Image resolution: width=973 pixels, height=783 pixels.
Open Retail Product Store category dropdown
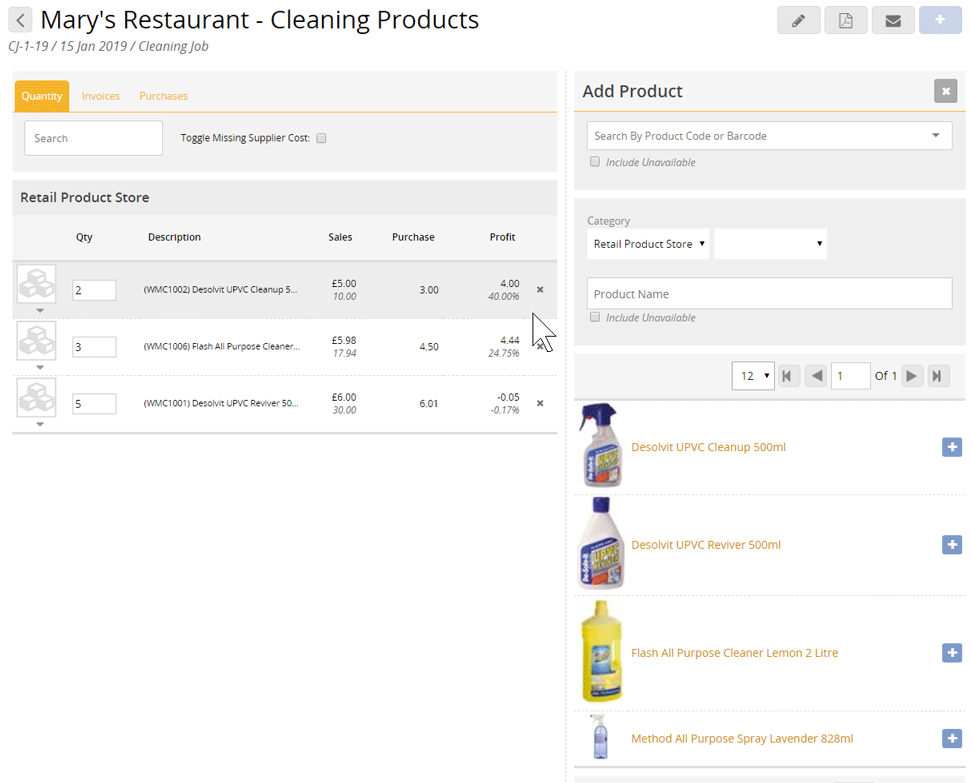(648, 244)
